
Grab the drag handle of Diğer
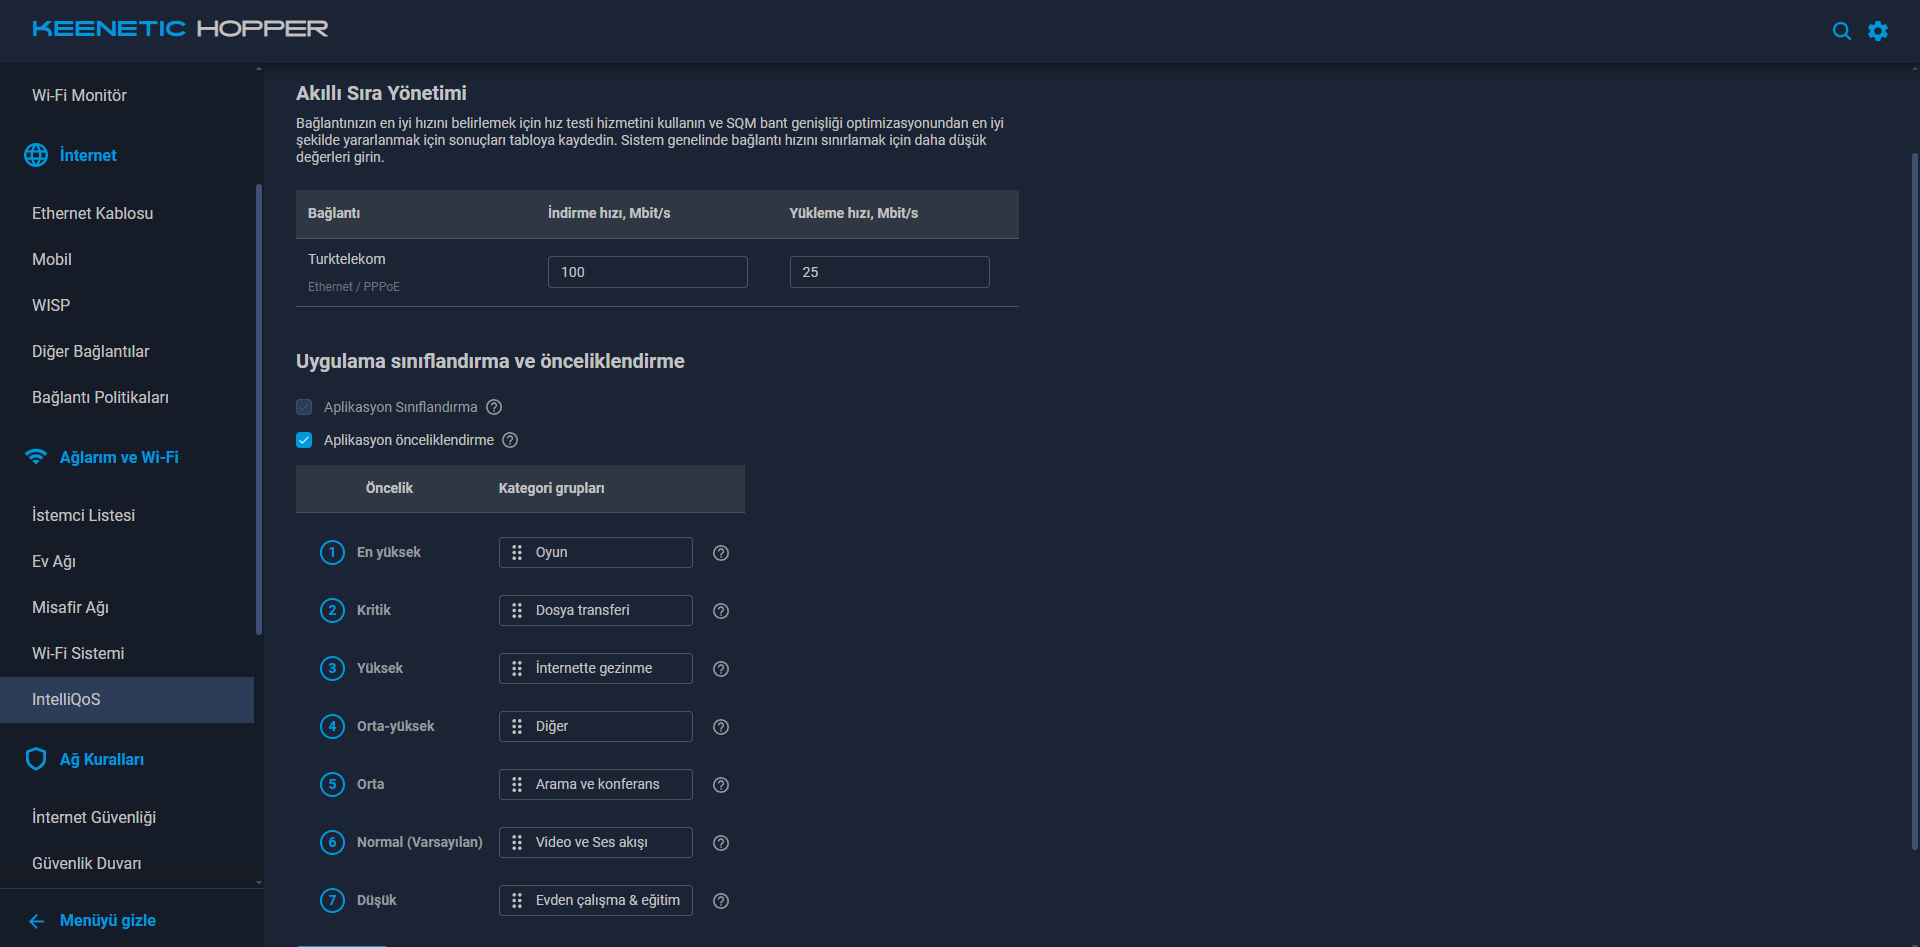coord(517,727)
